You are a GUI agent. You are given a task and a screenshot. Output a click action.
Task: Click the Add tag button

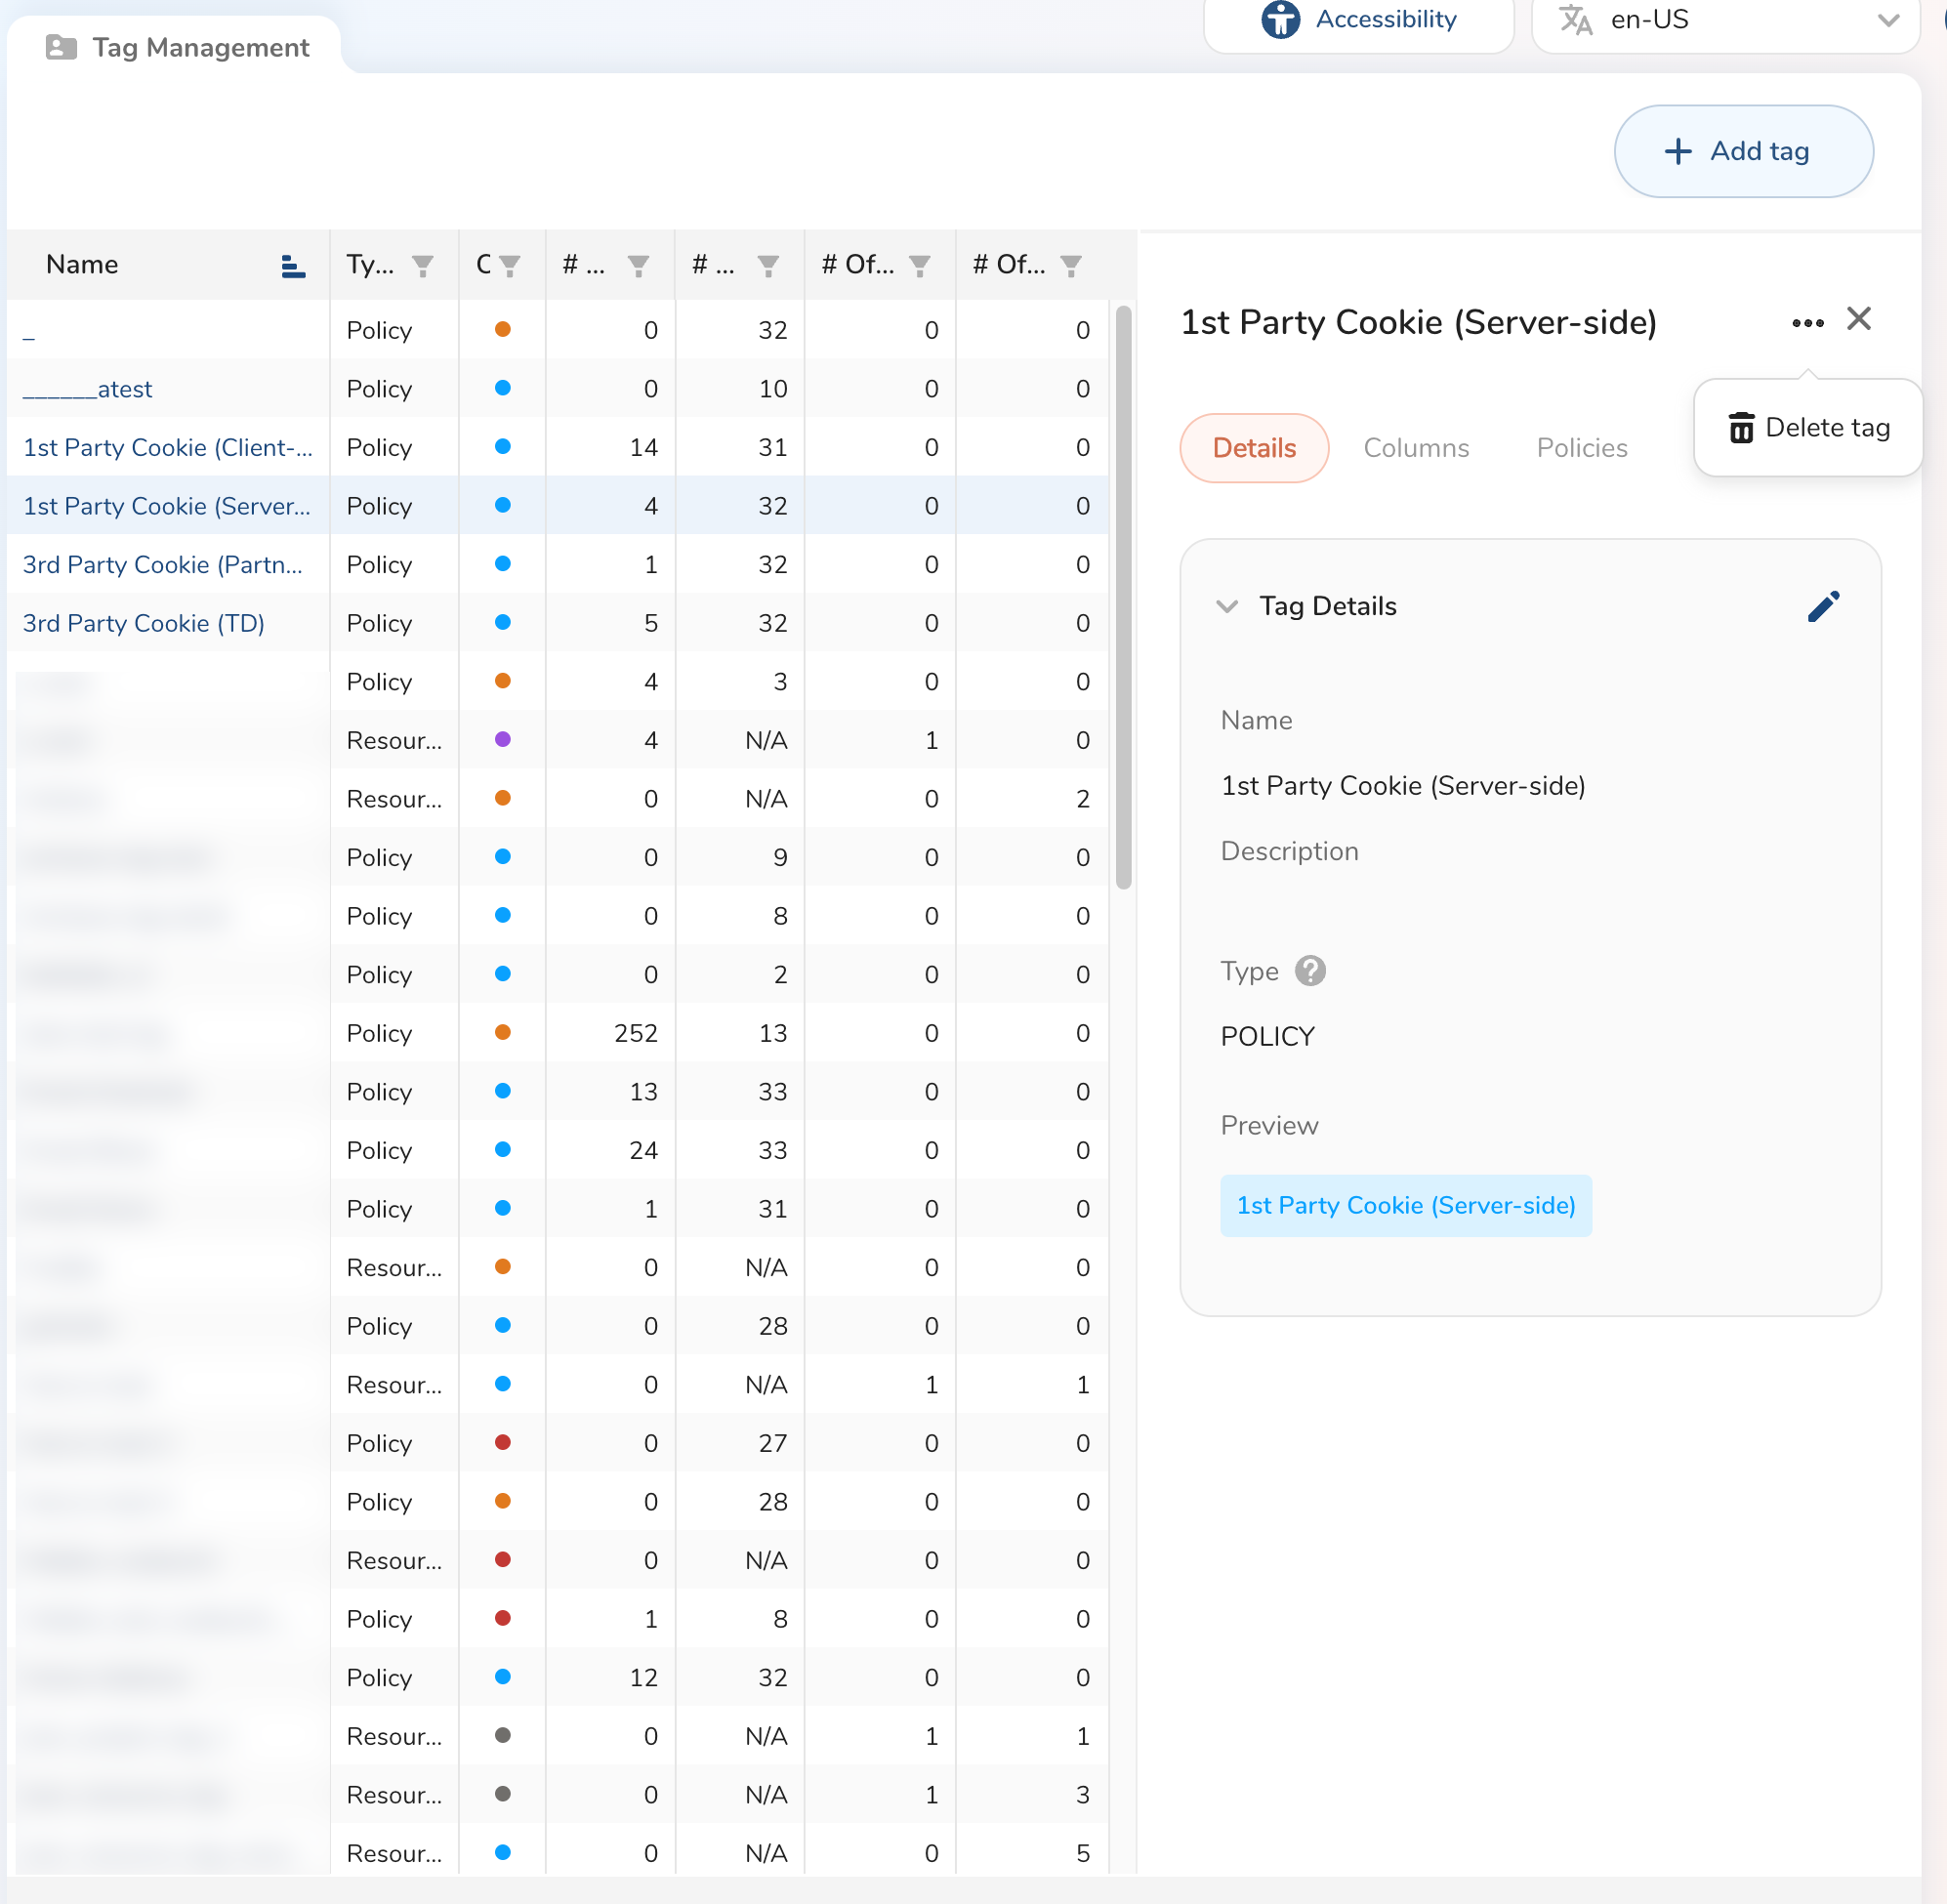[1742, 151]
